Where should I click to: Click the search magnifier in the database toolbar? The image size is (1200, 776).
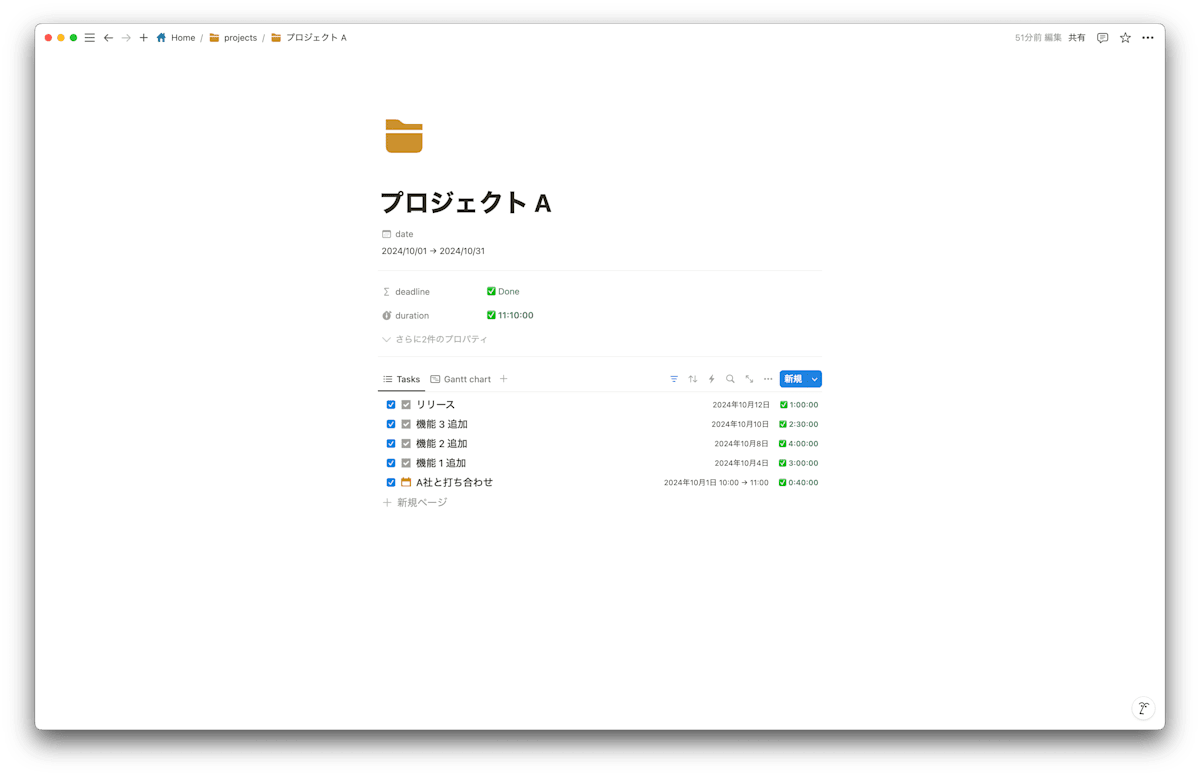(x=730, y=379)
